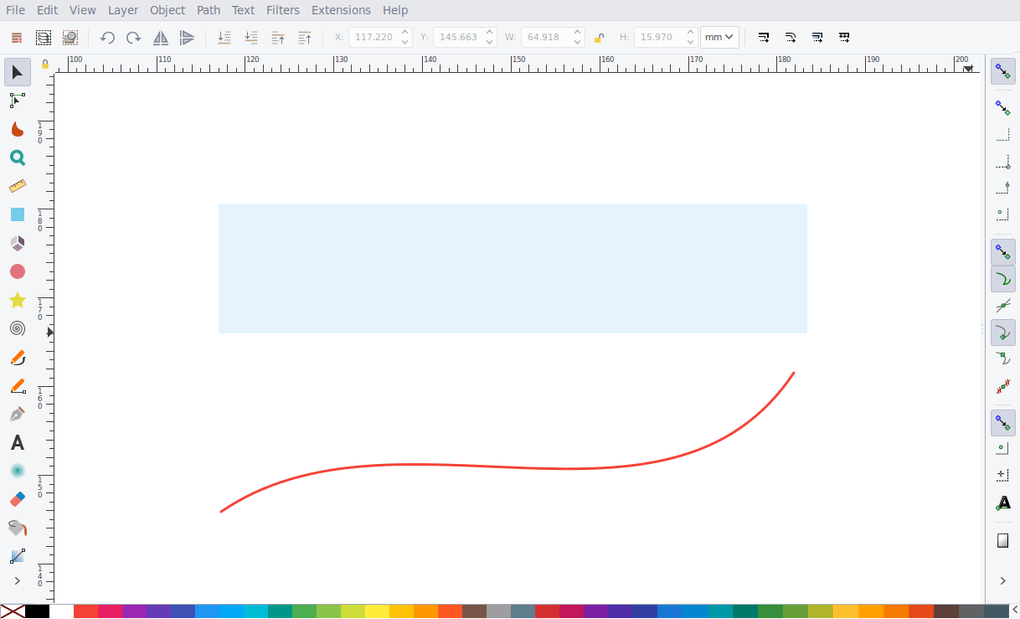Flip the selection horizontally

(x=160, y=37)
